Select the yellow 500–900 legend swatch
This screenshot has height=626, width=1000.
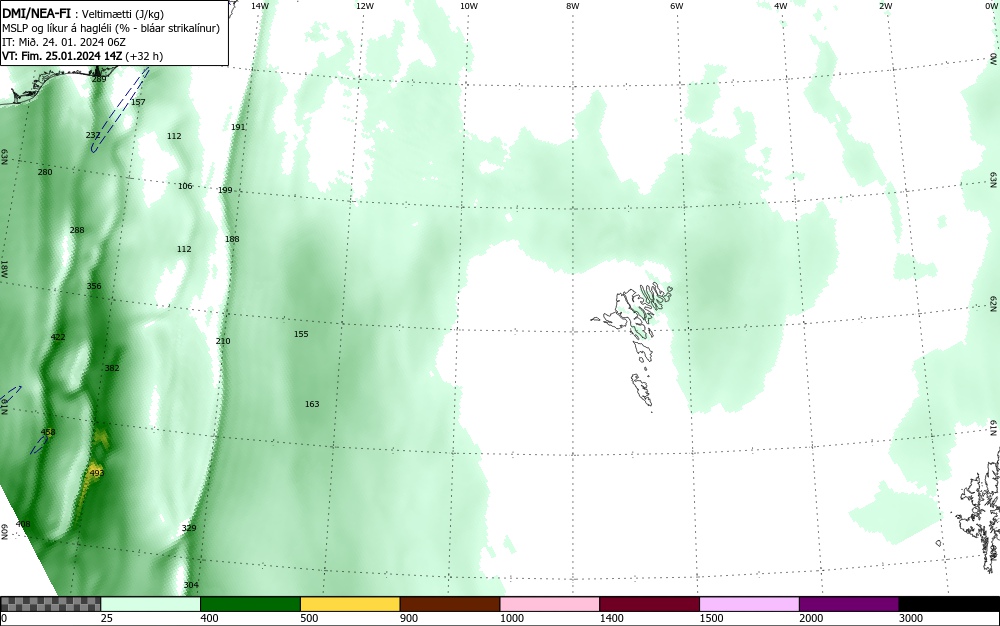click(x=350, y=604)
